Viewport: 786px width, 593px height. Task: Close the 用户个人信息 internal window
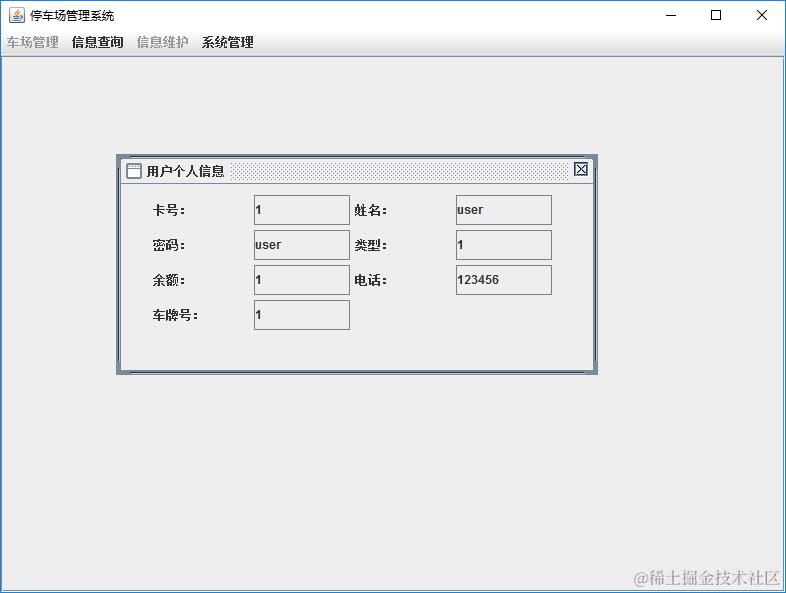point(580,169)
